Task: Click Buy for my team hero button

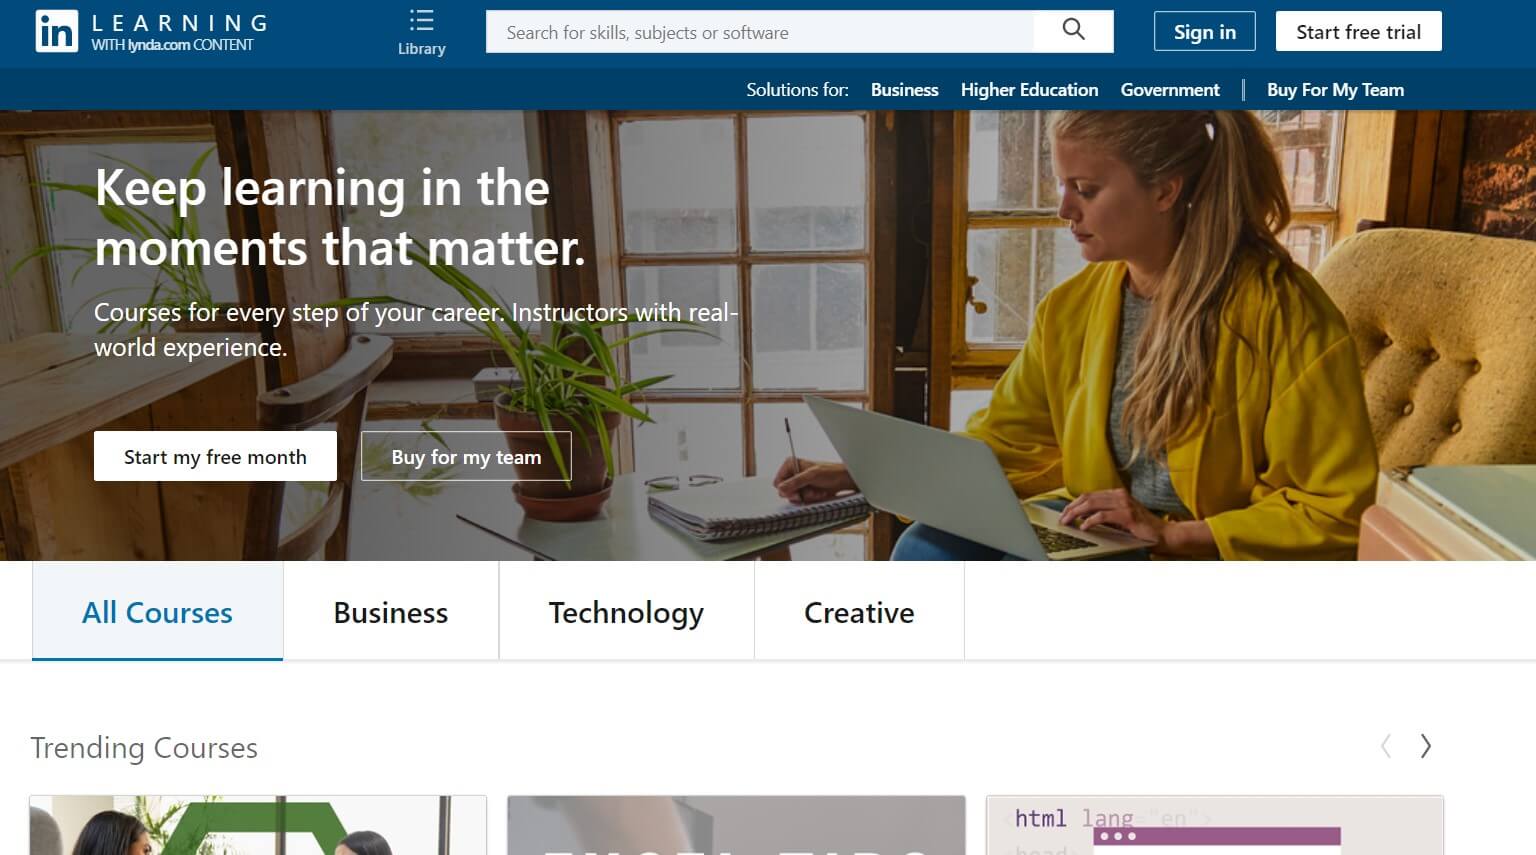Action: 466,456
